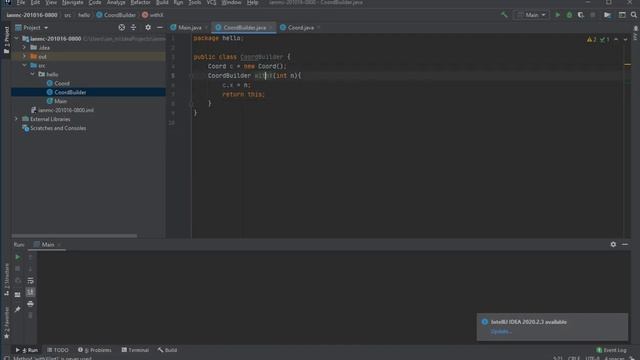
Task: Close the Main tab in Run panel
Action: (x=59, y=245)
